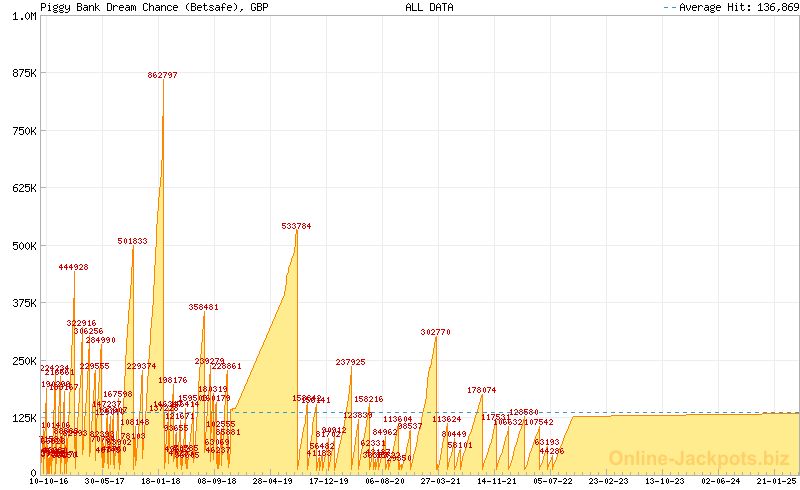Click the 501833 data point label
The image size is (800, 490).
132,241
